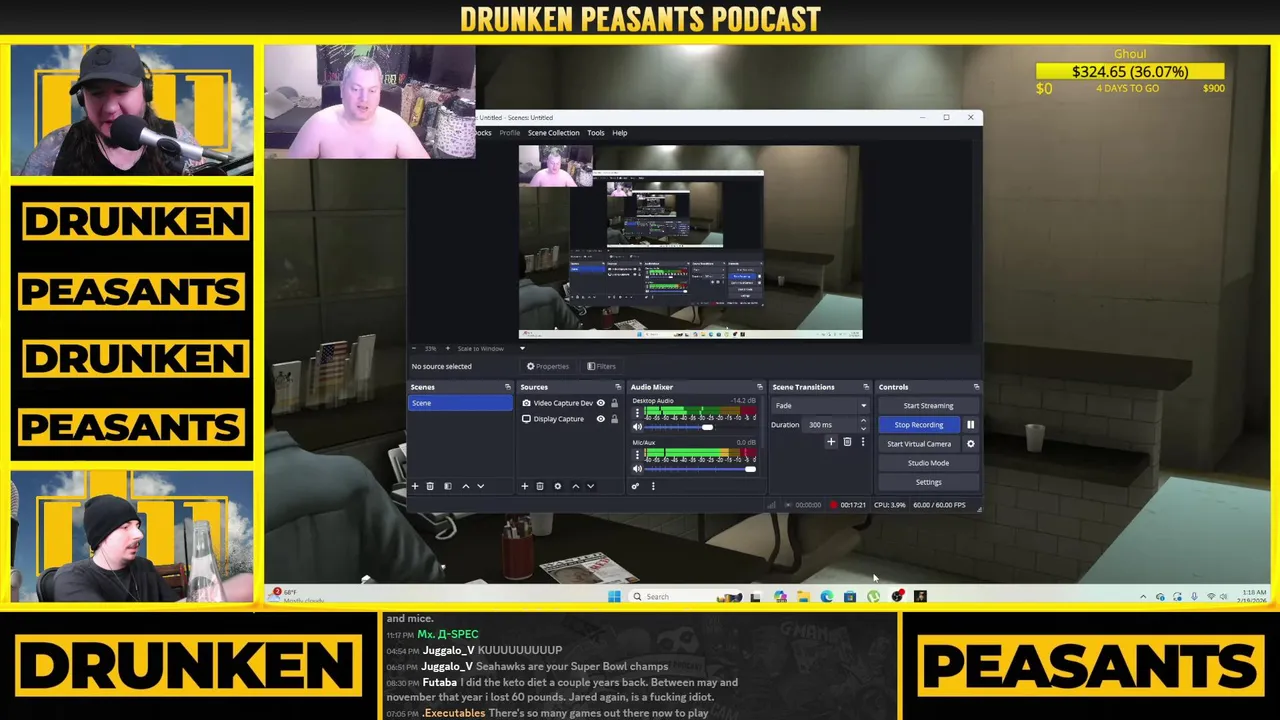Open the Windows Start menu

click(x=614, y=597)
